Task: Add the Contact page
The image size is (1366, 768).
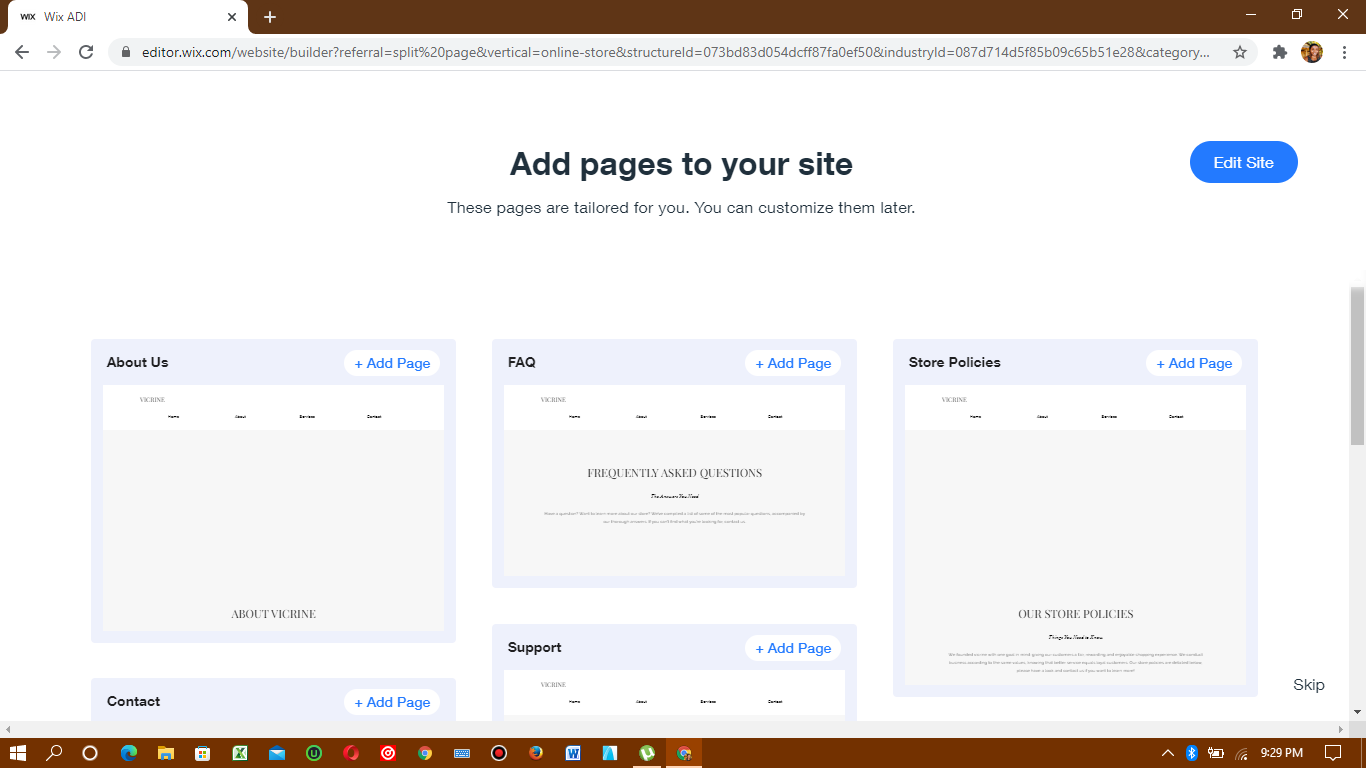Action: point(392,702)
